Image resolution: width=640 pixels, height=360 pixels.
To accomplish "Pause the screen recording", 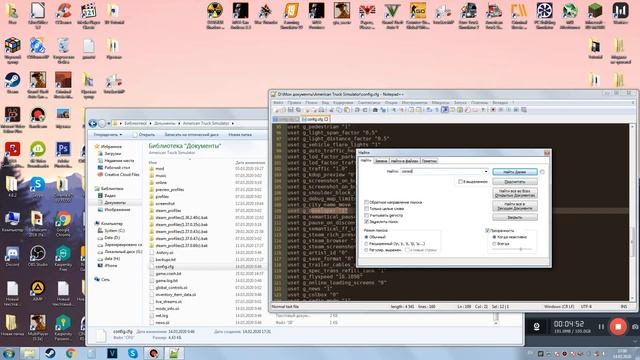I will (601, 327).
